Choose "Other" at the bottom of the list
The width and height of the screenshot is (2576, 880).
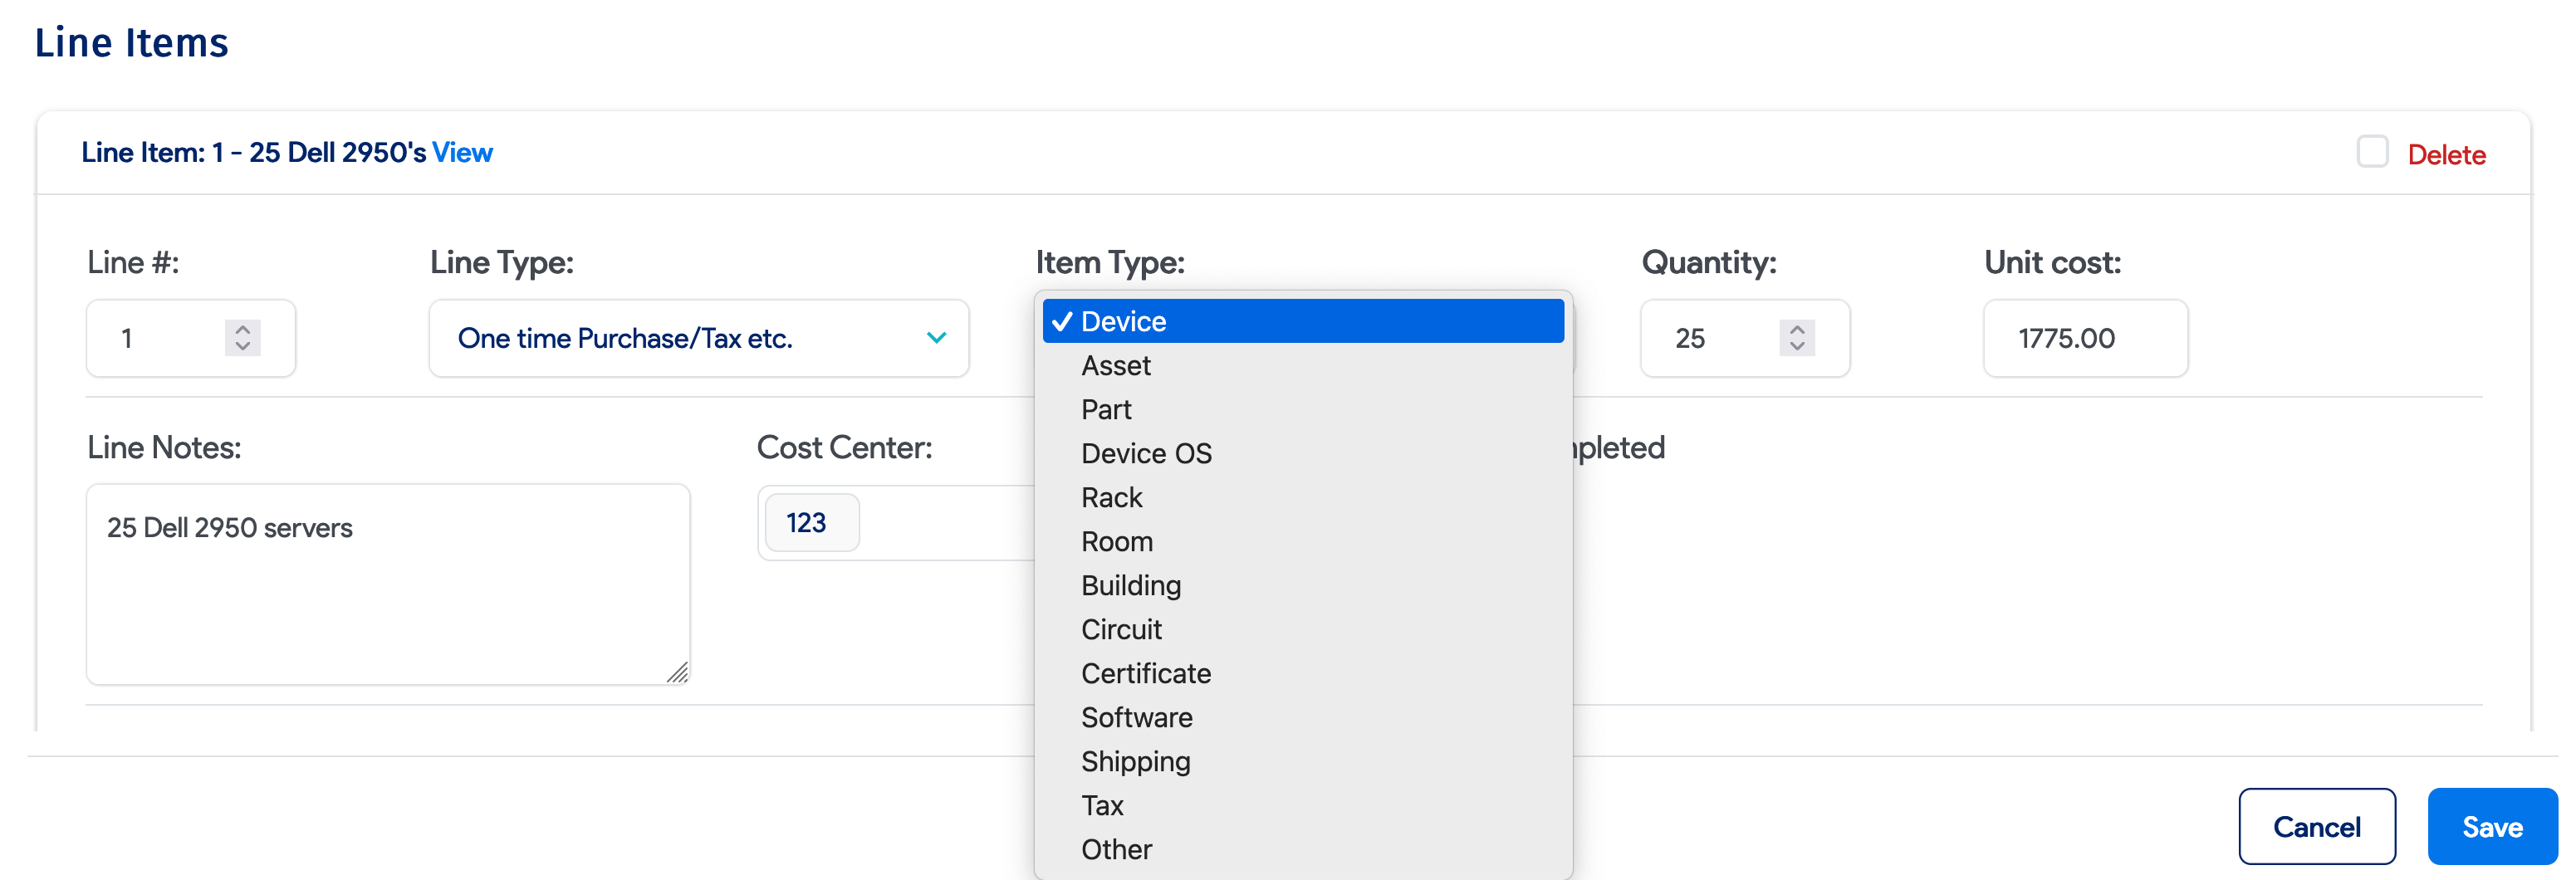tap(1117, 849)
